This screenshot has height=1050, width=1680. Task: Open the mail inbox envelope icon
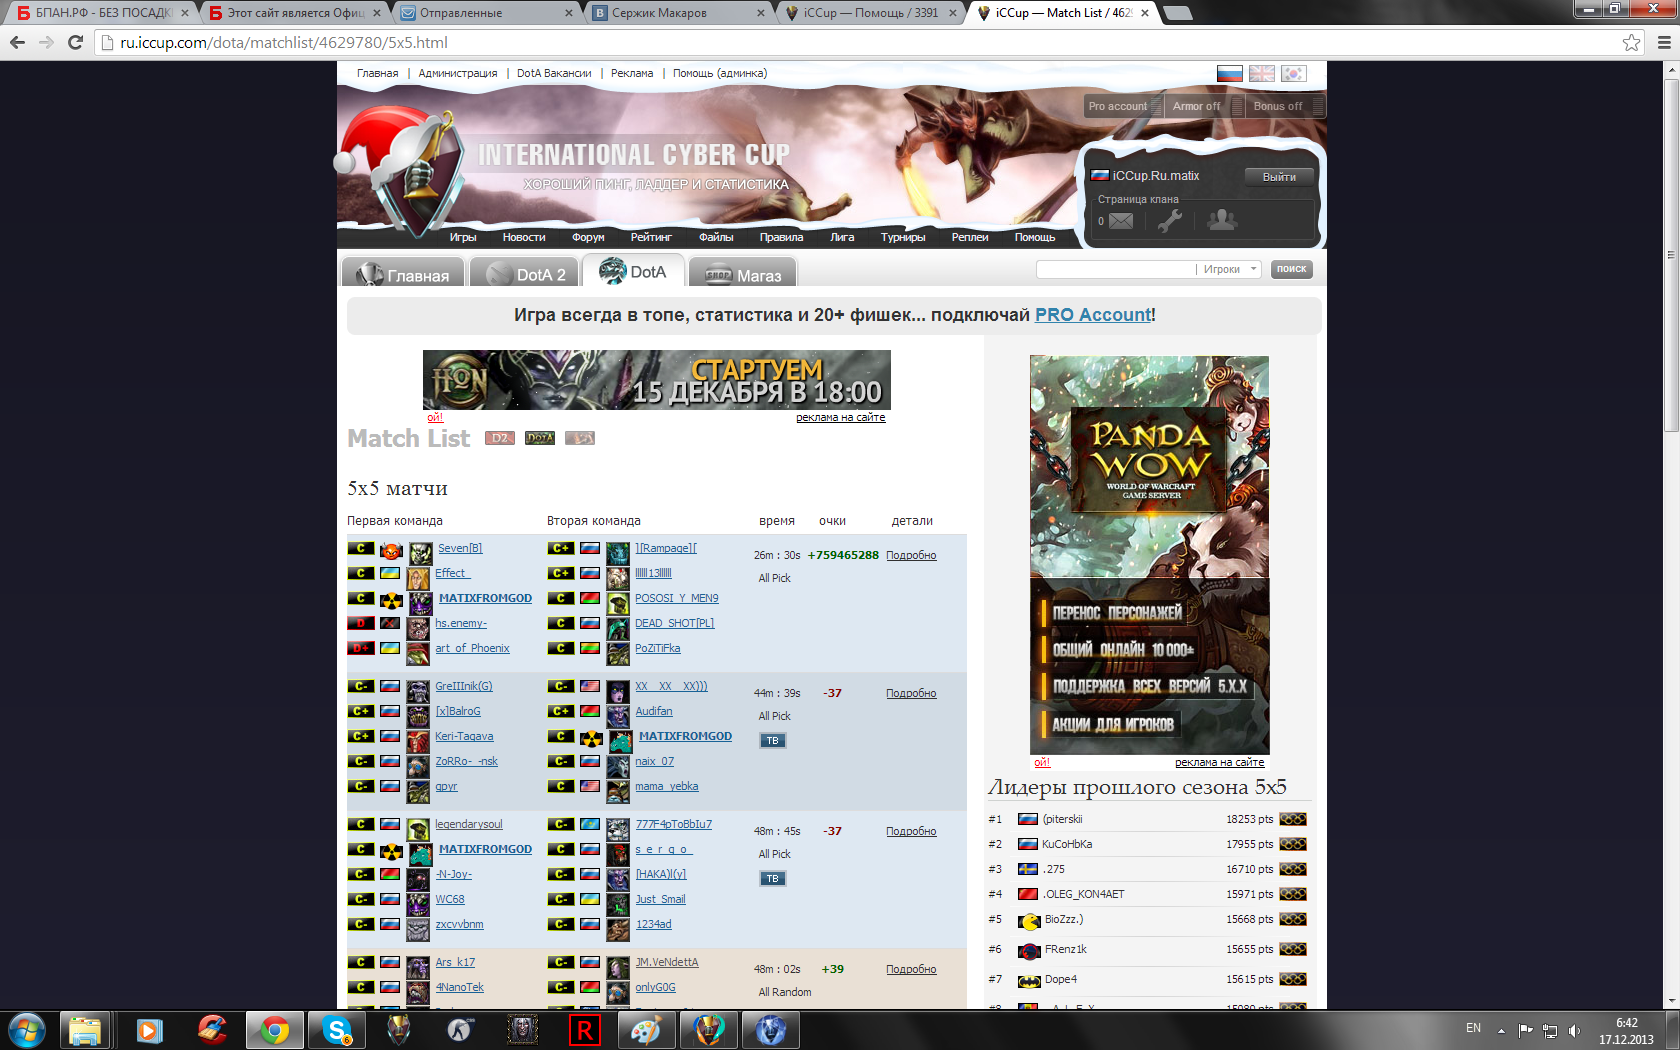coord(1121,221)
